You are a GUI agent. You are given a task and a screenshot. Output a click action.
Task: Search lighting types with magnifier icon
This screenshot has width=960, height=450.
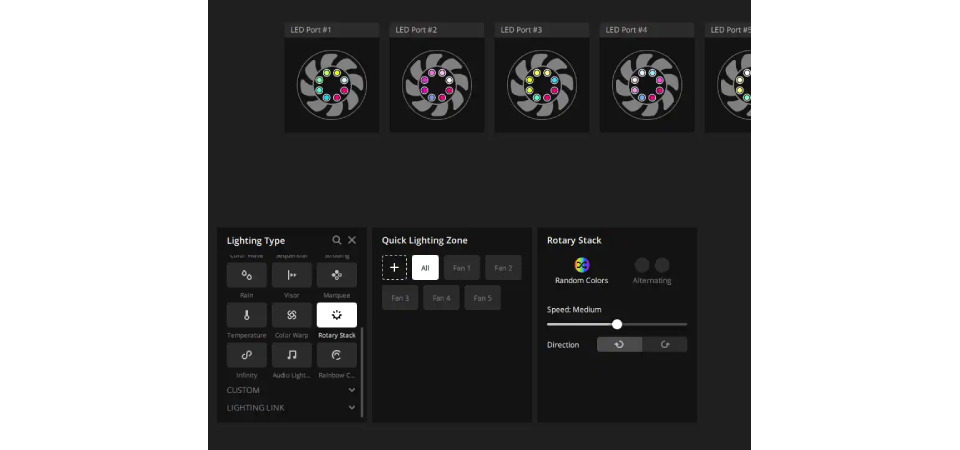pos(337,241)
